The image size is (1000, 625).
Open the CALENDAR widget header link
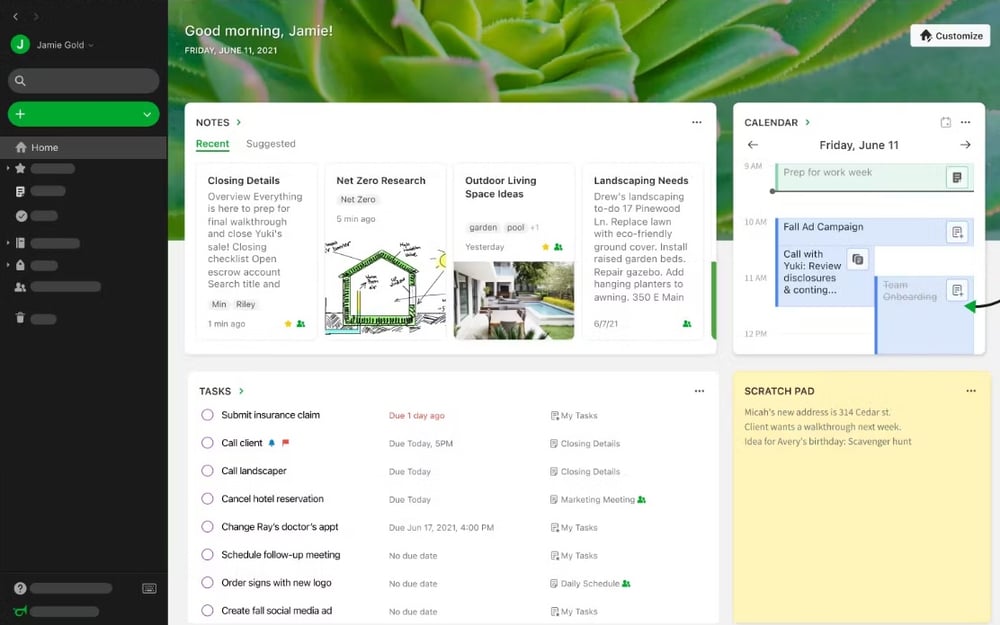tap(777, 122)
